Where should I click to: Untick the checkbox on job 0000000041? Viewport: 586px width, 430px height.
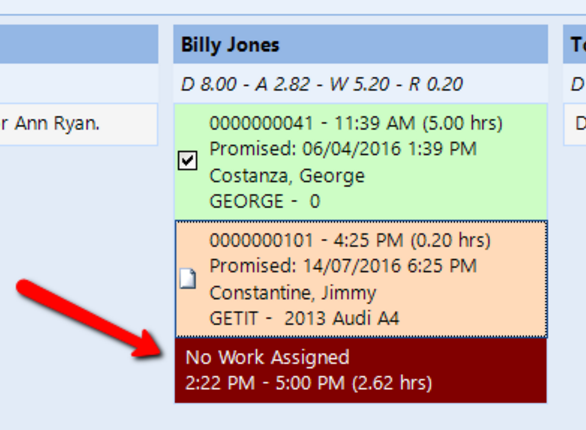(187, 161)
